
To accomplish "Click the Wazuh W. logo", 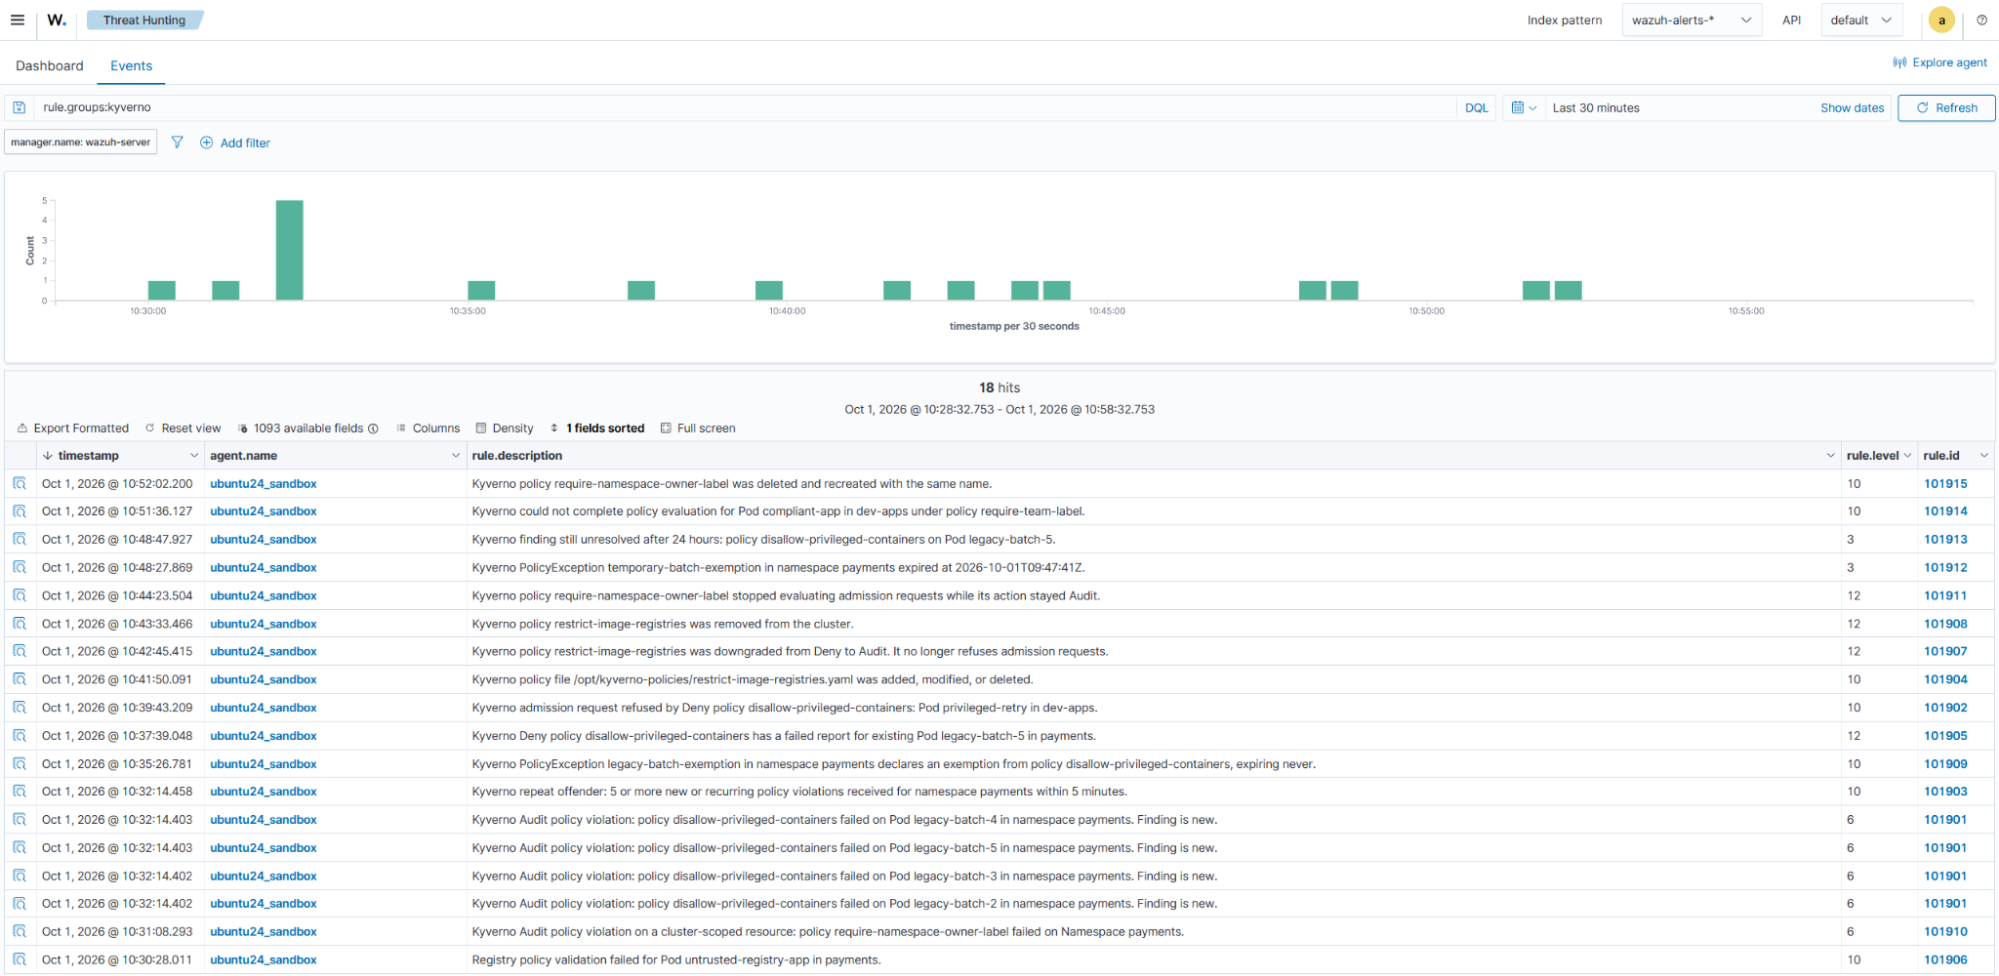I will (57, 20).
